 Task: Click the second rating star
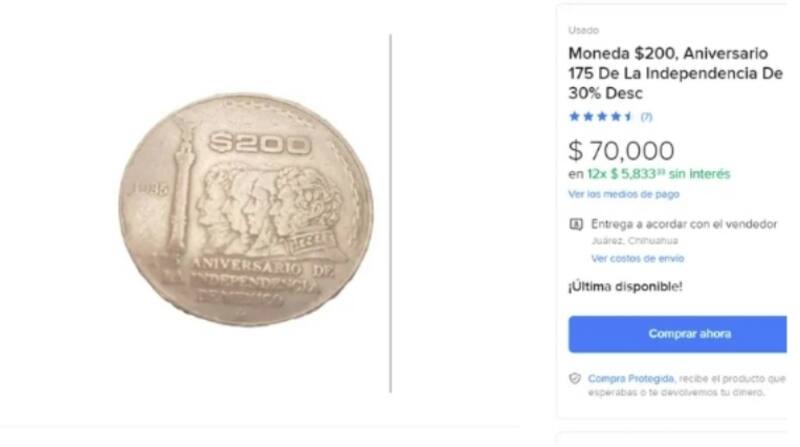(x=587, y=117)
